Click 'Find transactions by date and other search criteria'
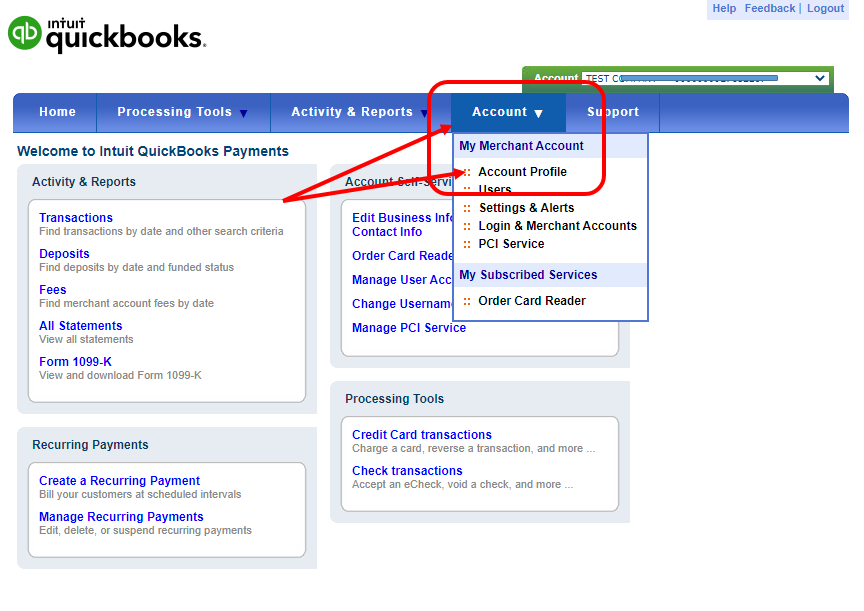This screenshot has height=611, width=864. coord(161,231)
